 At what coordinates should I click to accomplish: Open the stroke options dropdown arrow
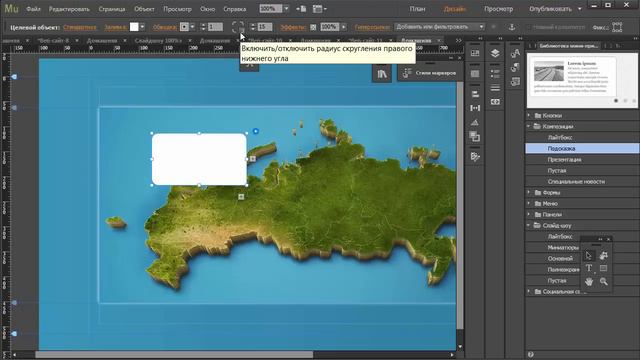point(192,27)
